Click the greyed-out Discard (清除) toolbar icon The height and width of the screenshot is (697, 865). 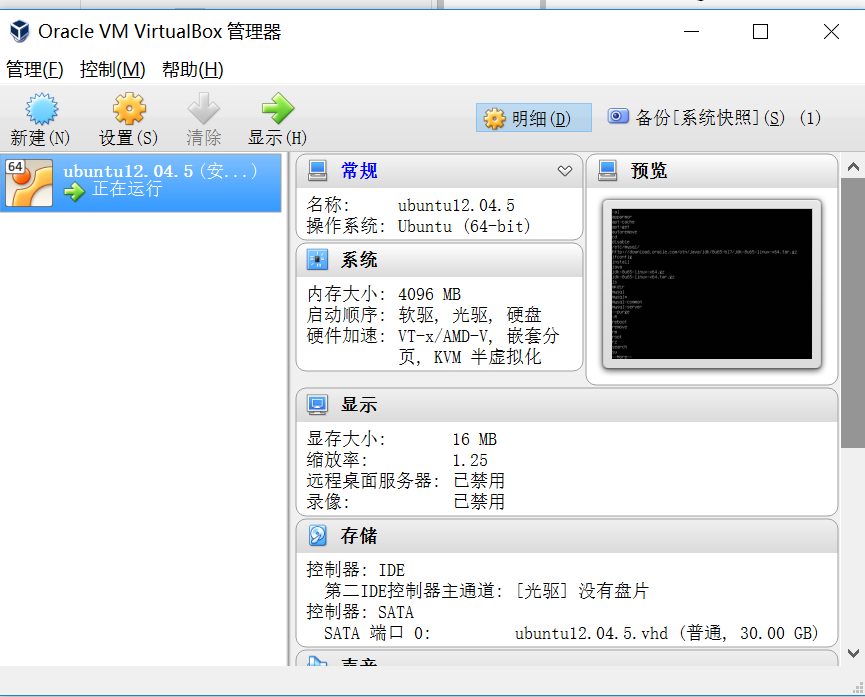click(x=204, y=109)
